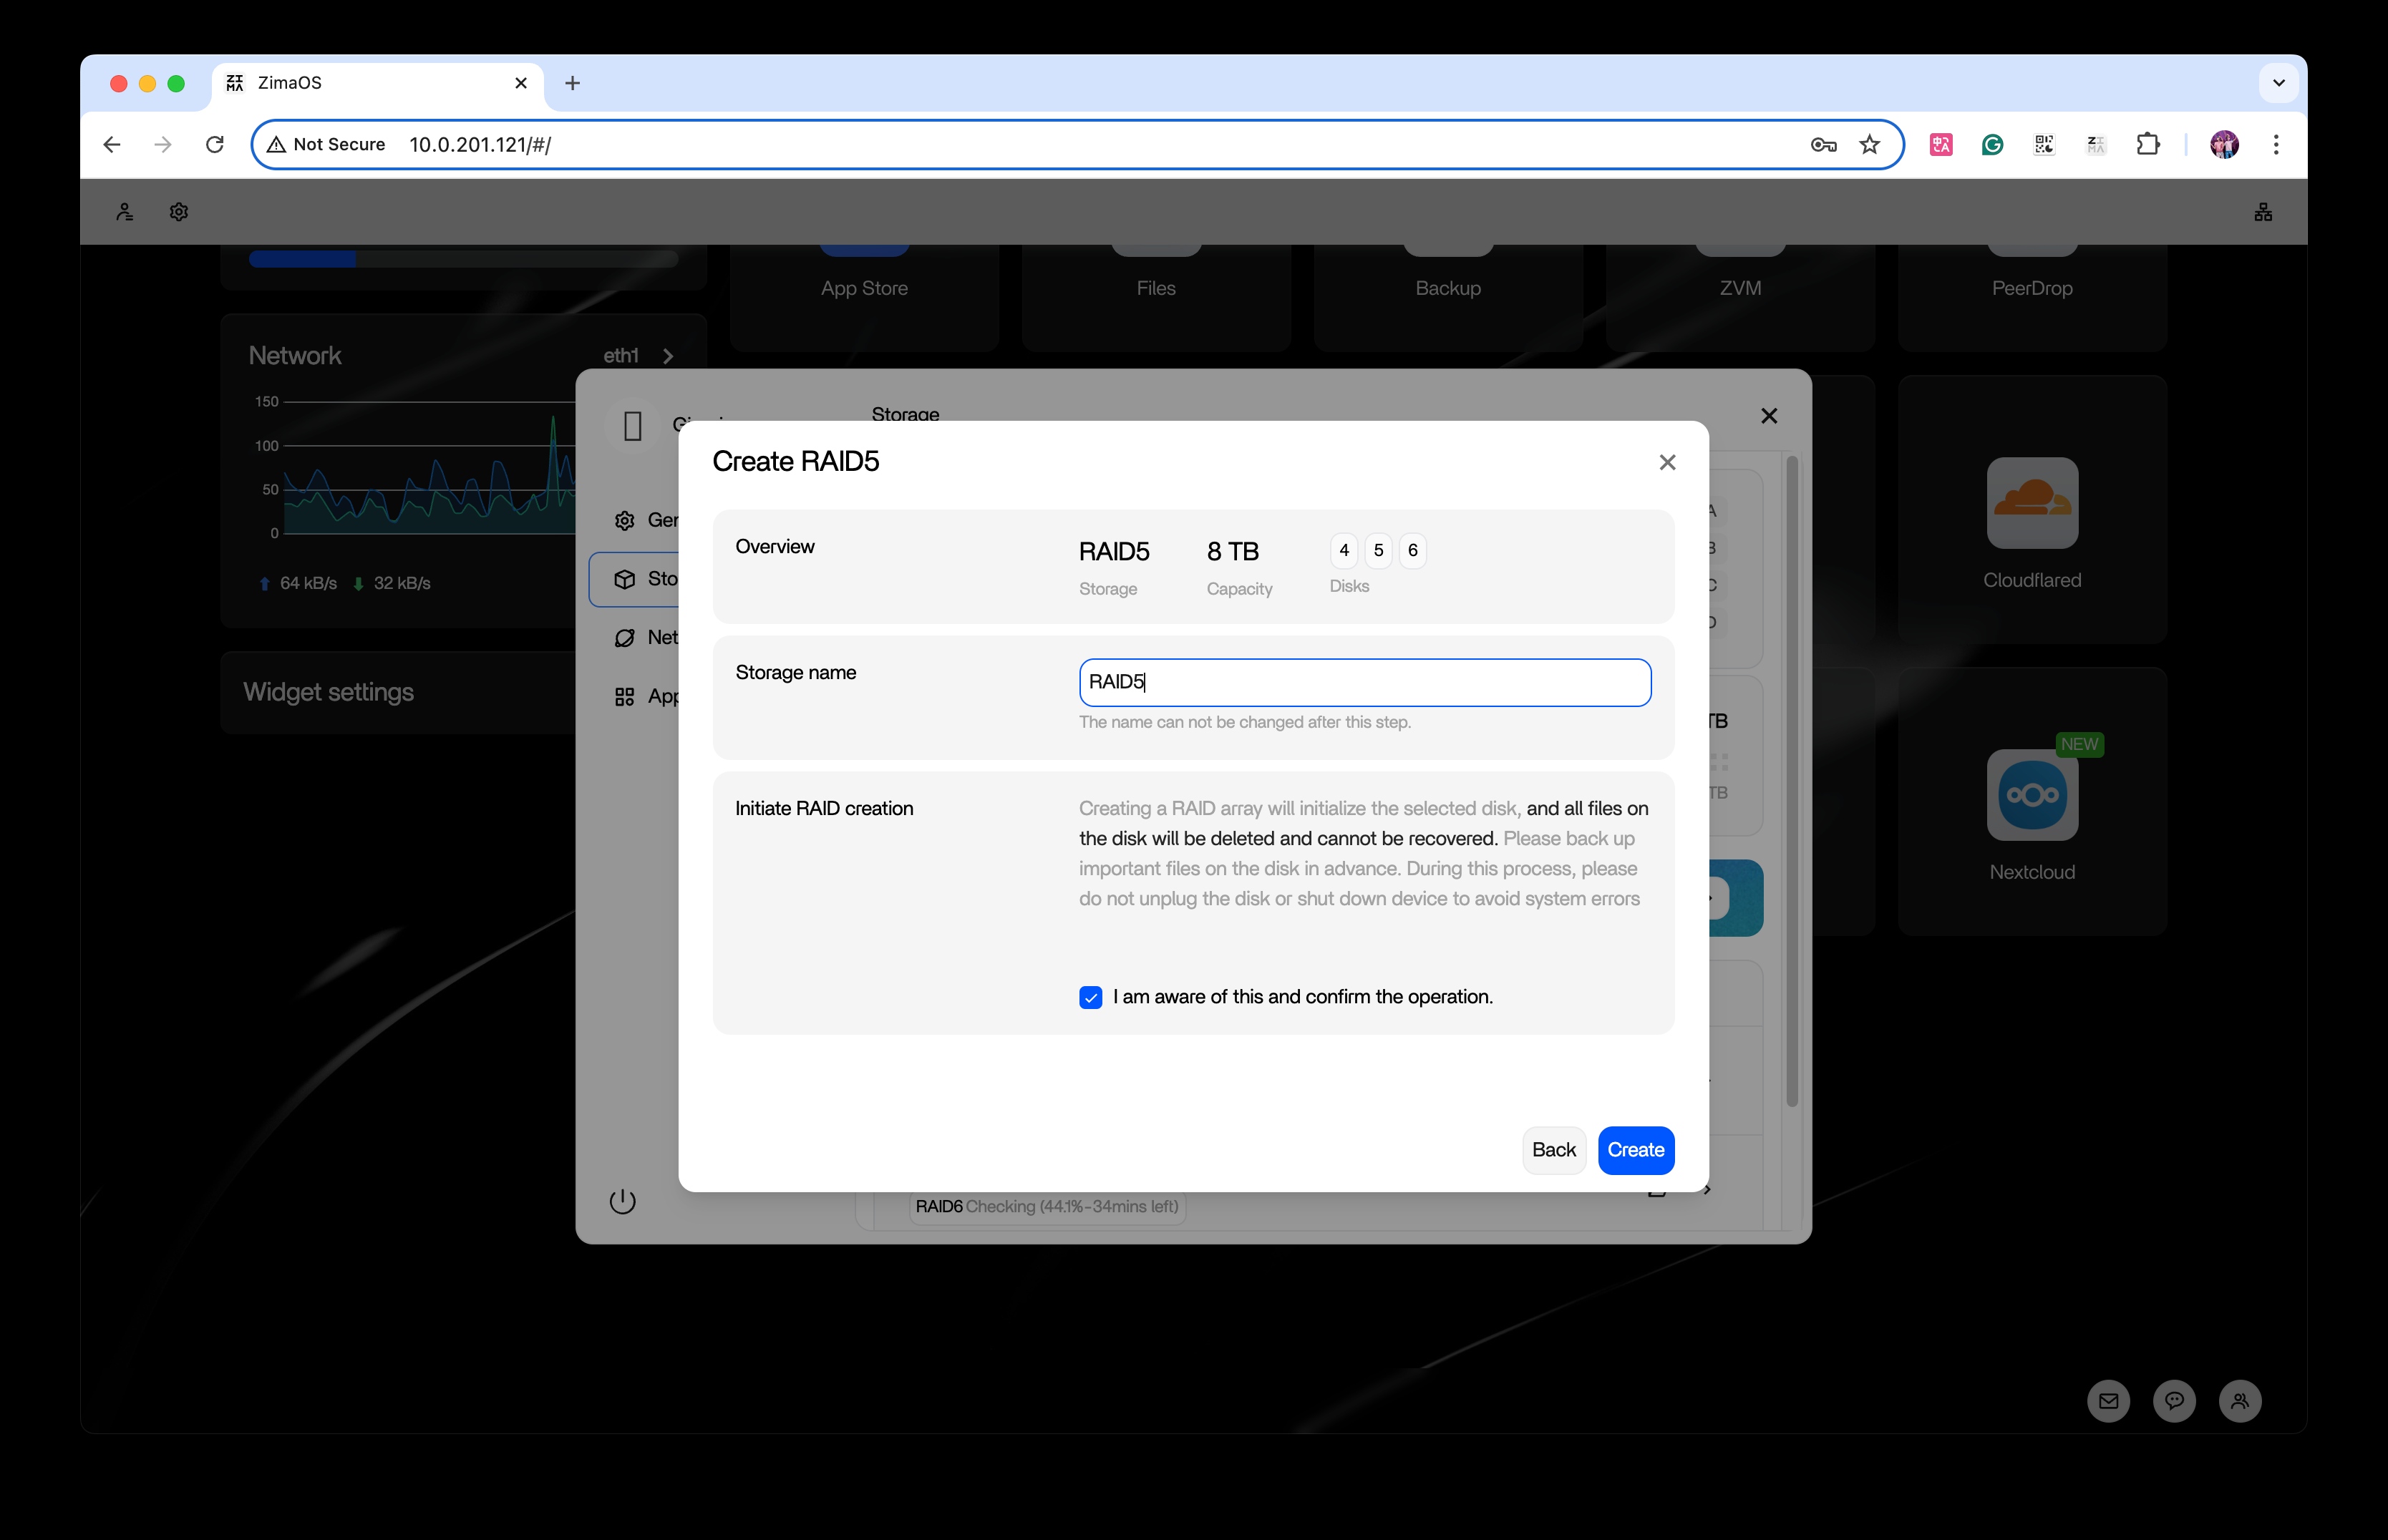Open Network planet icon in sidebar
Image resolution: width=2388 pixels, height=1540 pixels.
pos(625,638)
